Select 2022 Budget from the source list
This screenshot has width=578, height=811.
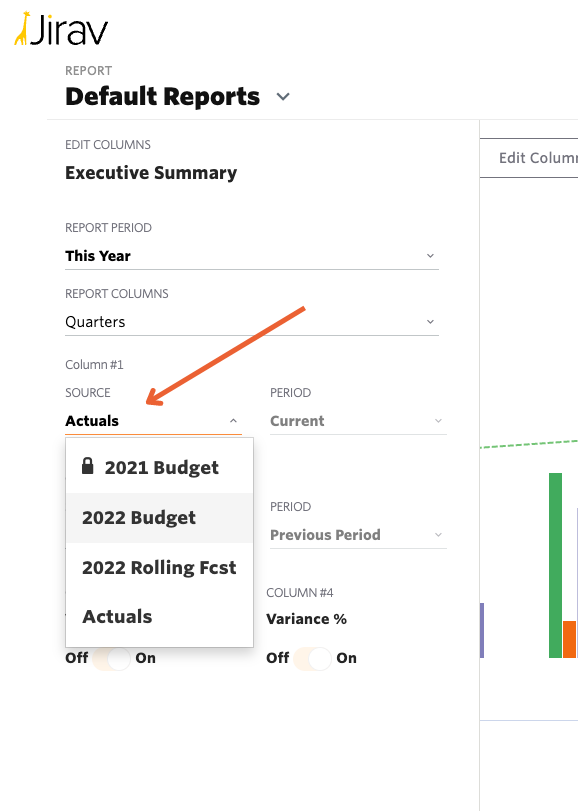[138, 518]
